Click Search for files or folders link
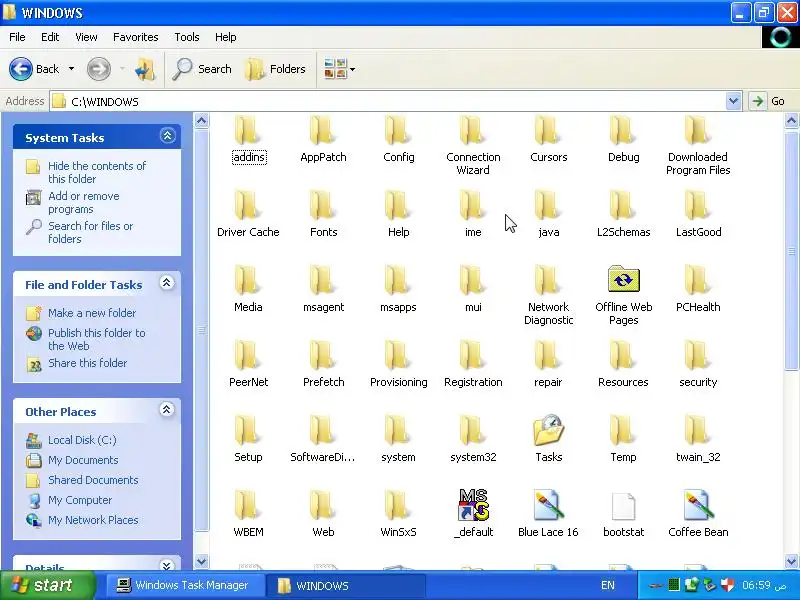 coord(90,232)
